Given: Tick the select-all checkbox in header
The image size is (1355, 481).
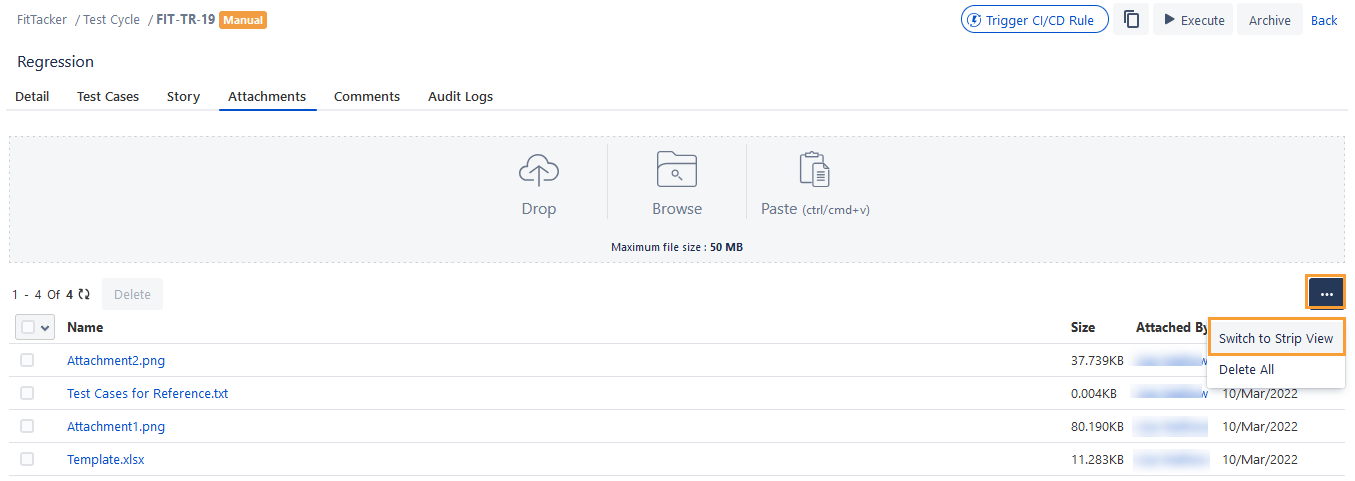Looking at the screenshot, I should (28, 327).
